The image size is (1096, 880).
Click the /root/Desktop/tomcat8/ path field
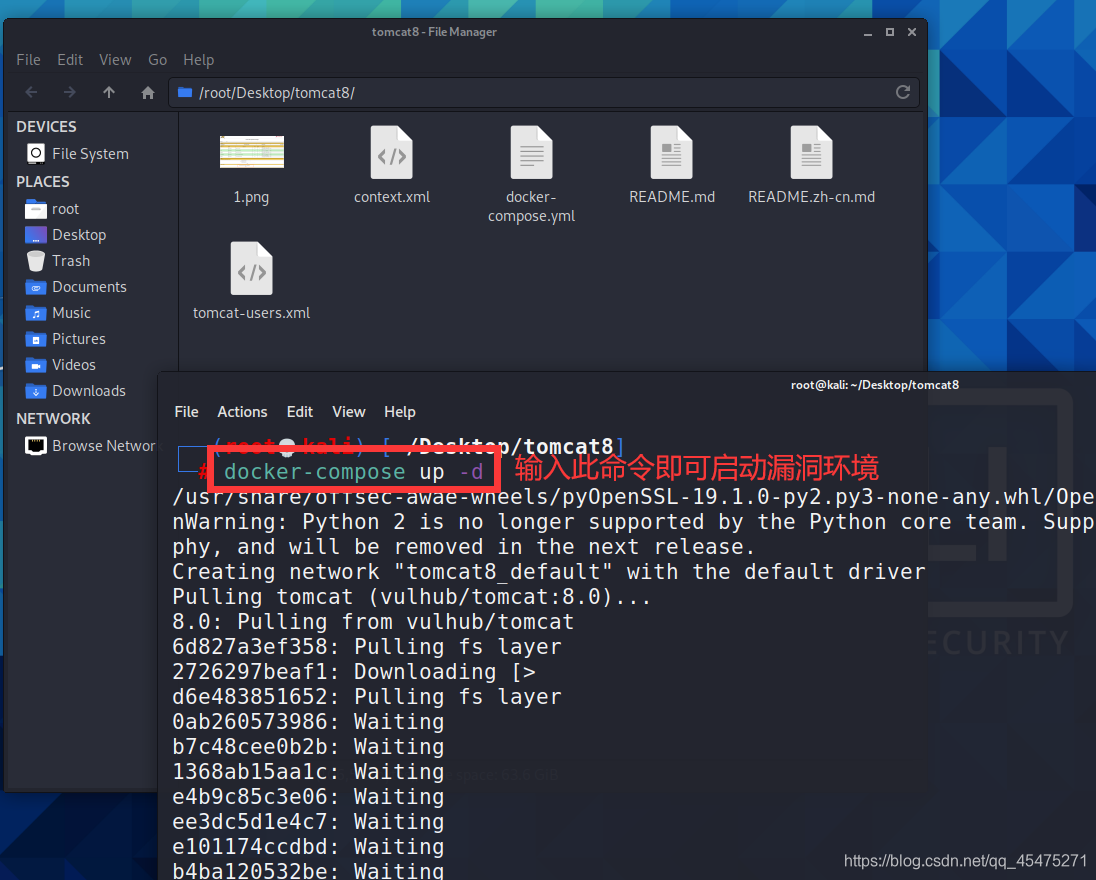pos(544,92)
